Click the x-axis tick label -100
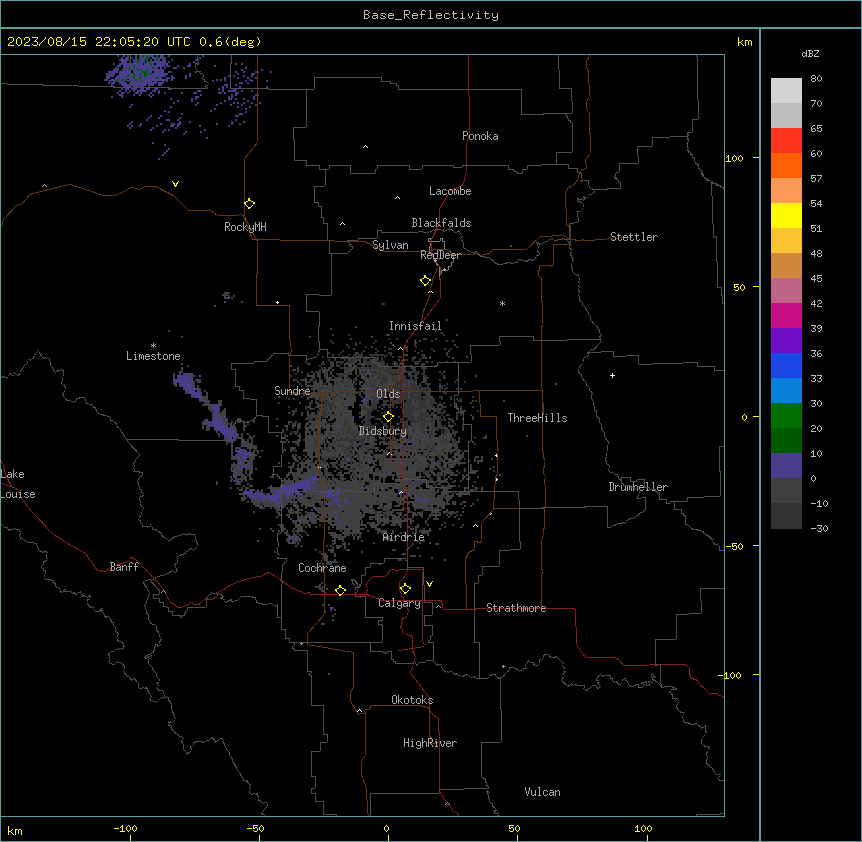This screenshot has height=842, width=862. point(125,828)
